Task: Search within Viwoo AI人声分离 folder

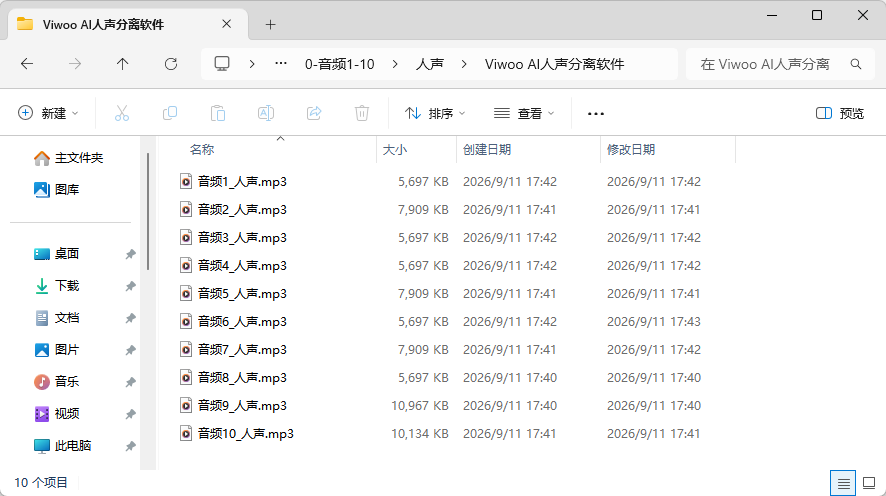Action: pyautogui.click(x=765, y=64)
